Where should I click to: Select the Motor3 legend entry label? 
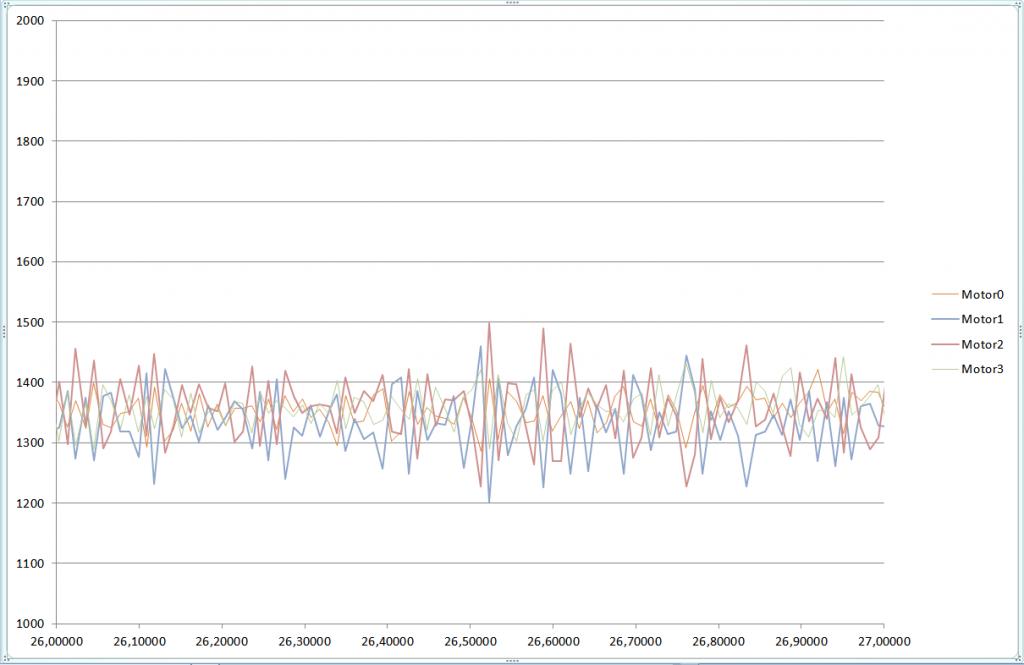tap(982, 370)
